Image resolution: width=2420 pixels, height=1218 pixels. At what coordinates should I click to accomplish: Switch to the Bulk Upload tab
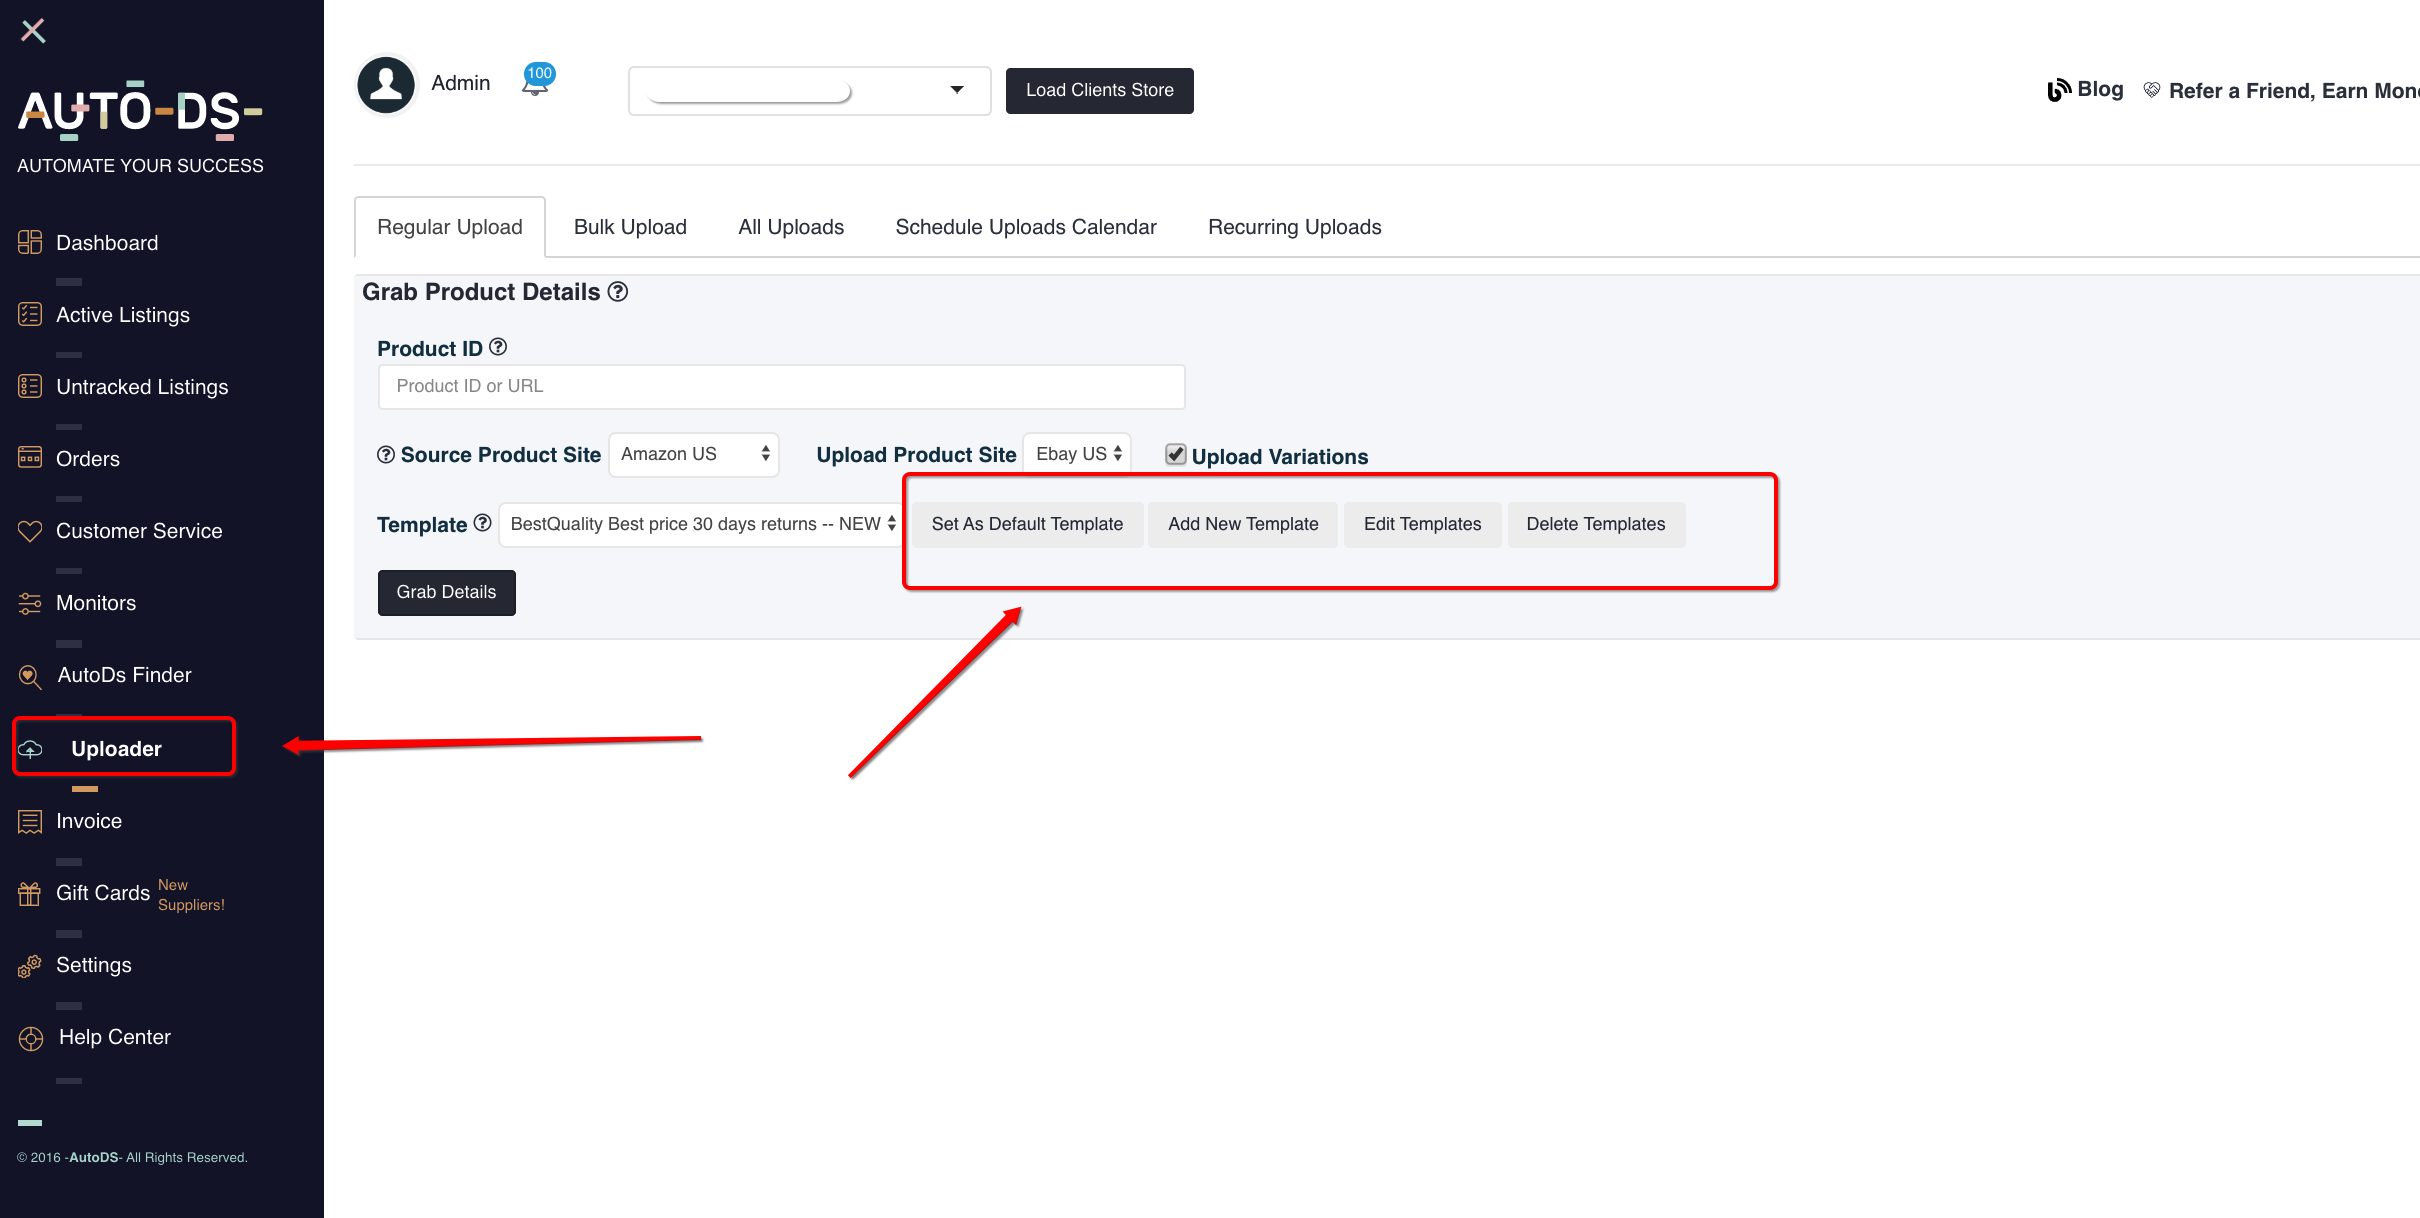[630, 227]
